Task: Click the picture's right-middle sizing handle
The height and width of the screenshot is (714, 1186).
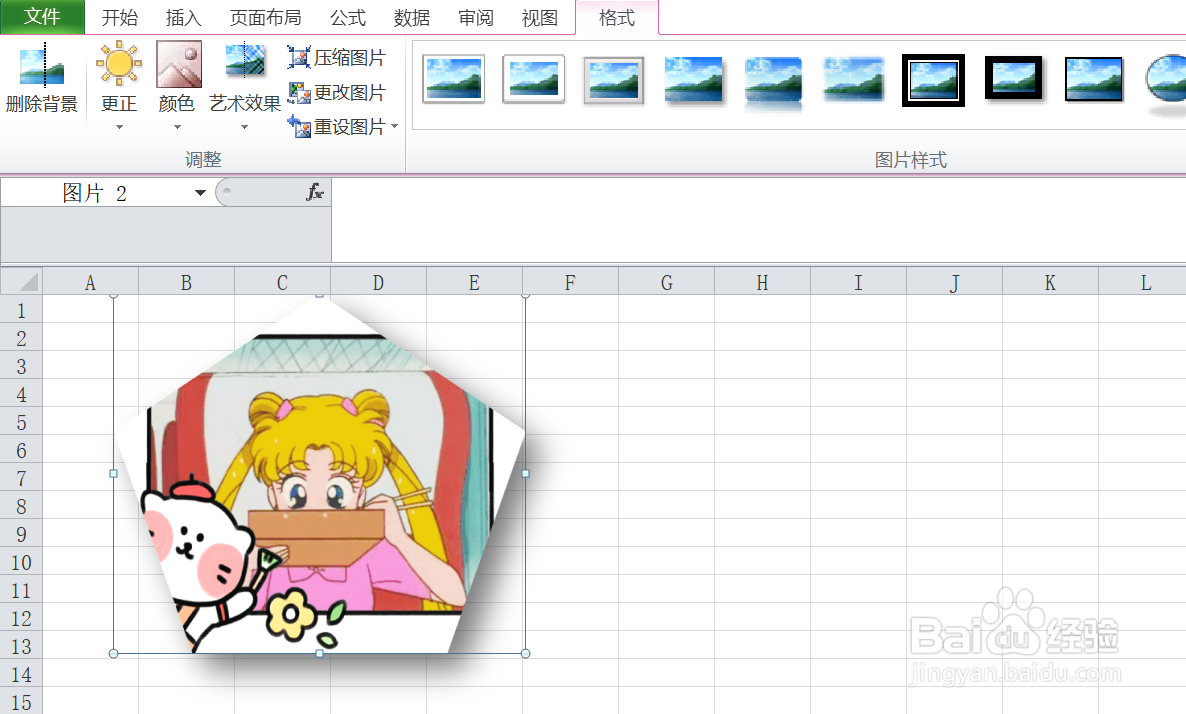Action: (526, 473)
